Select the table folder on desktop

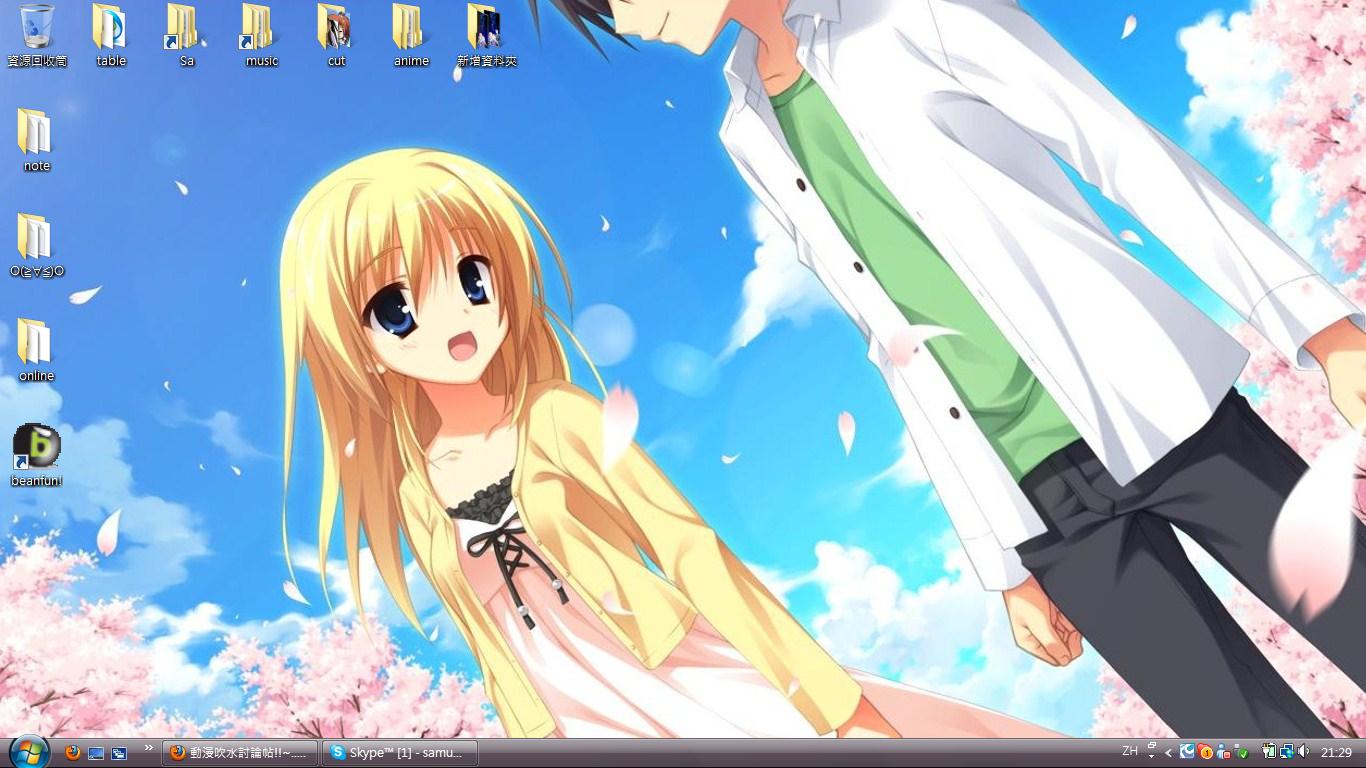pos(110,29)
